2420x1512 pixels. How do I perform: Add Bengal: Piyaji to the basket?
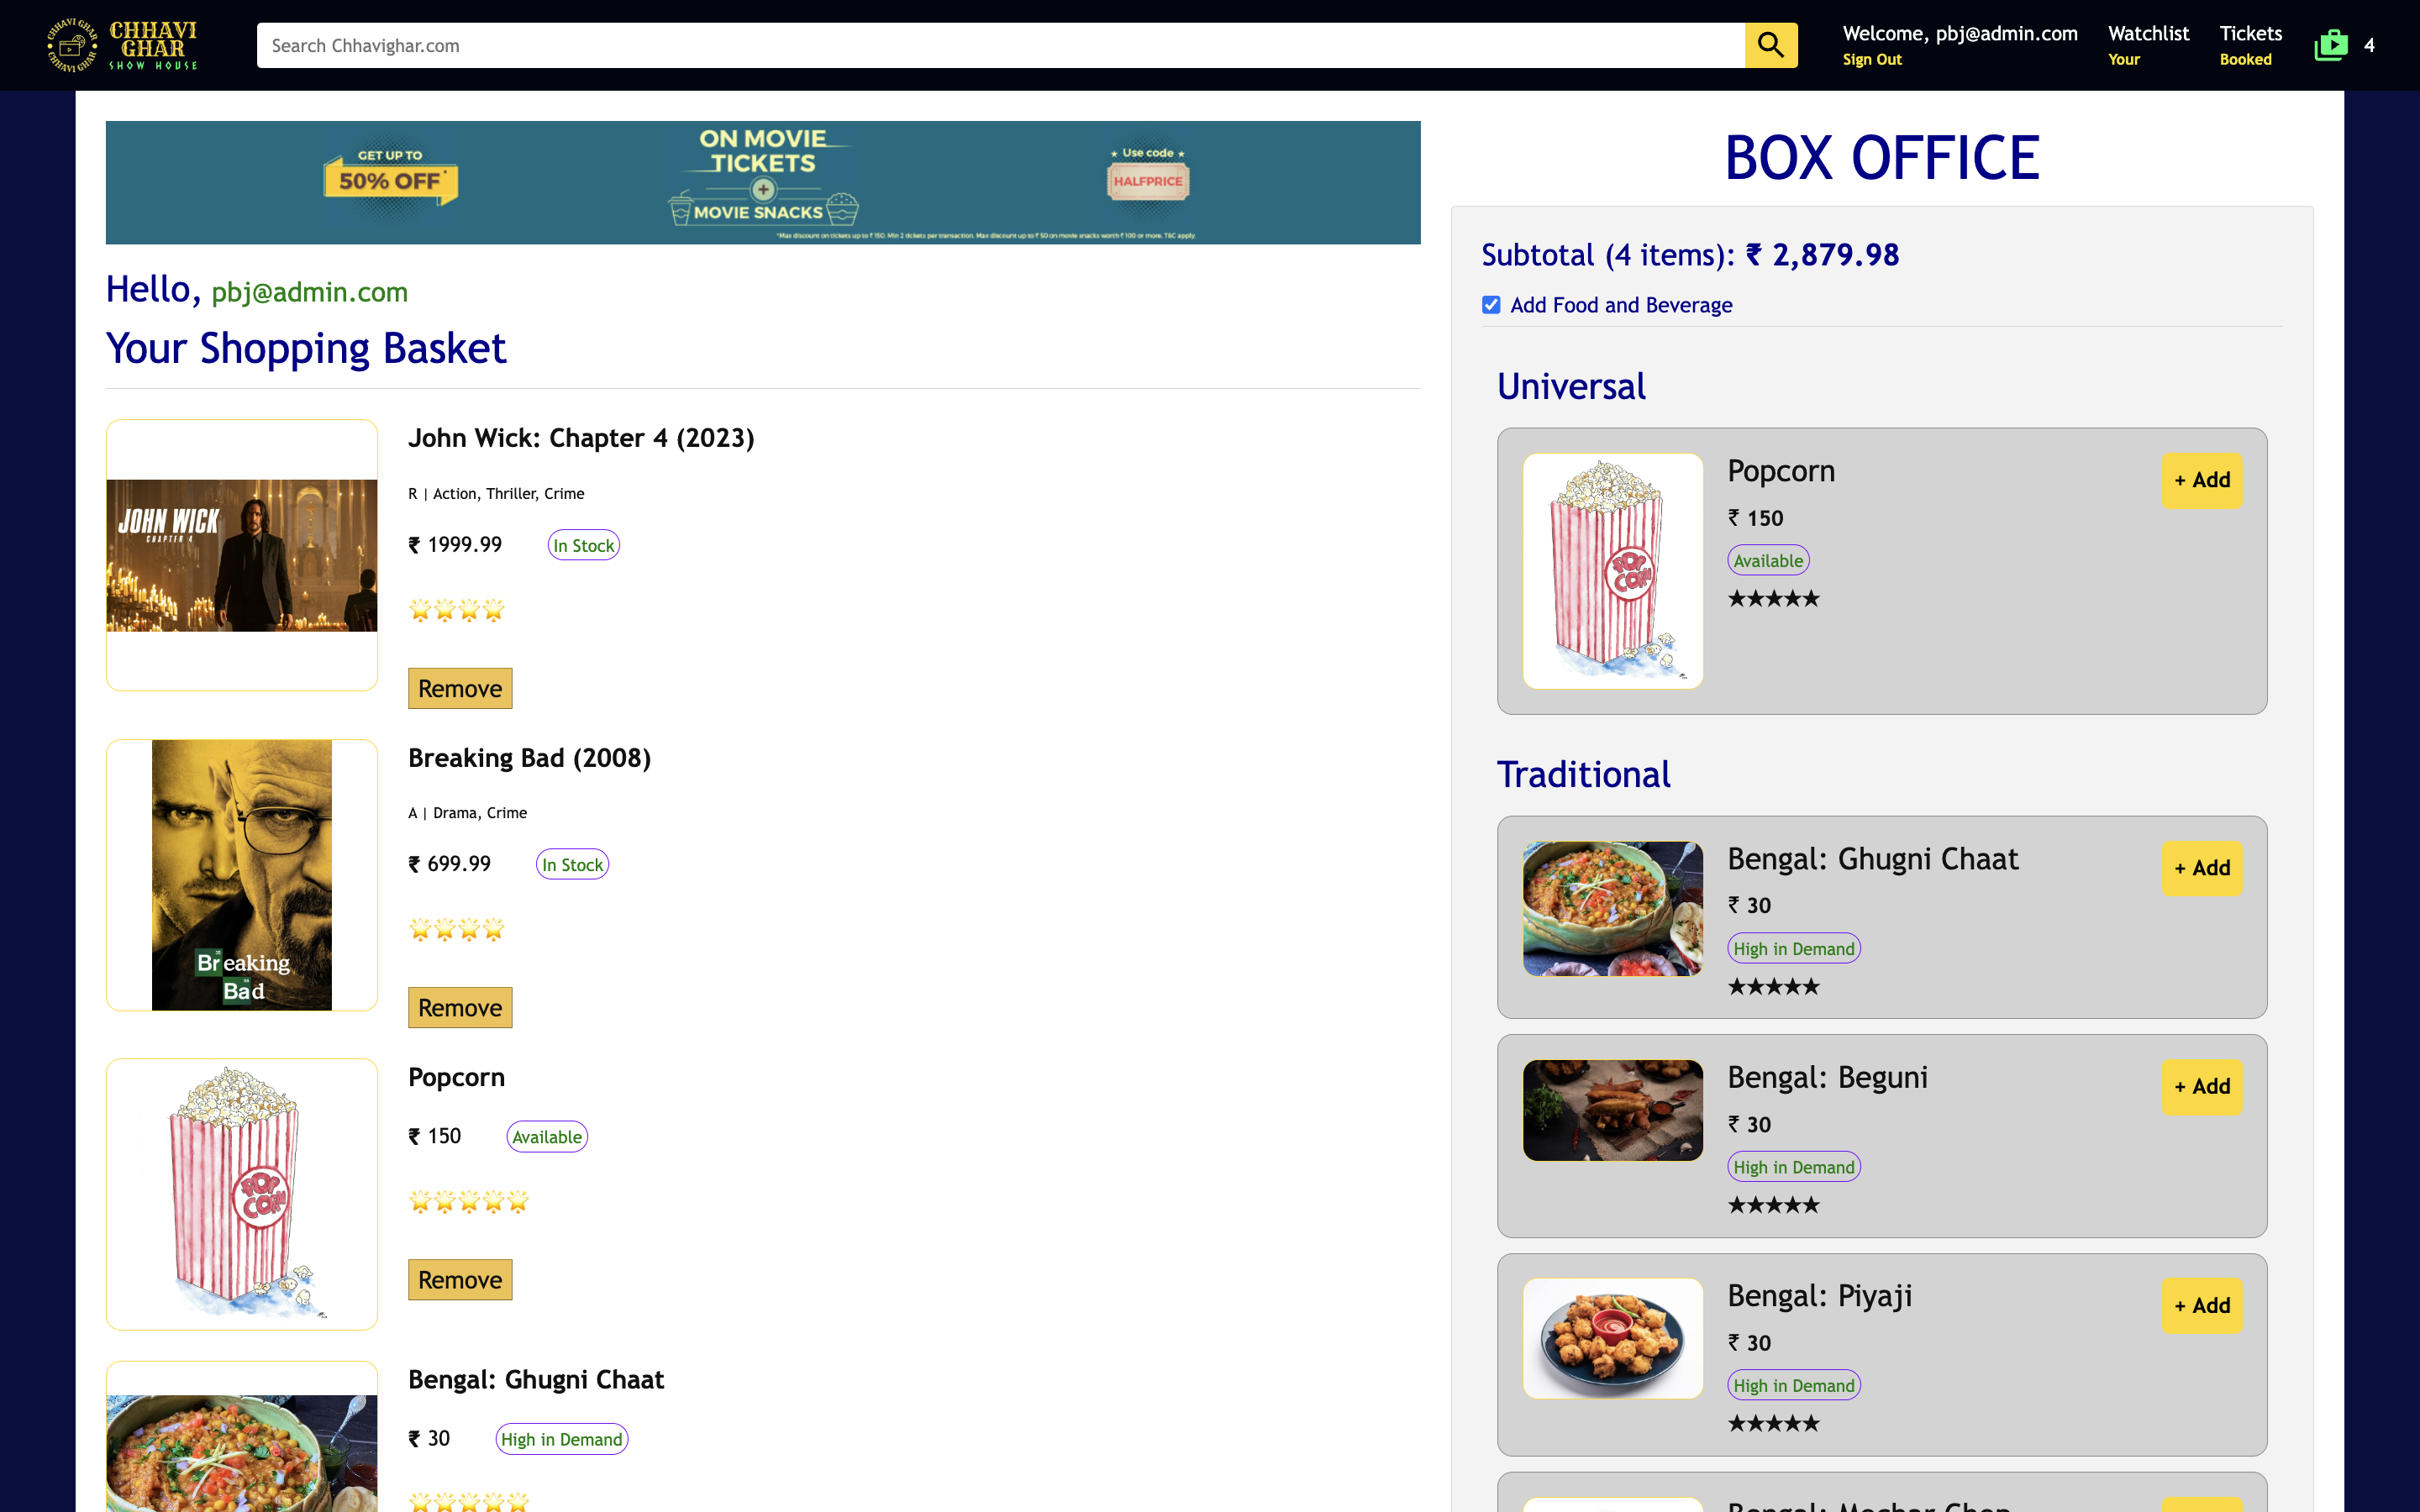pos(2201,1306)
